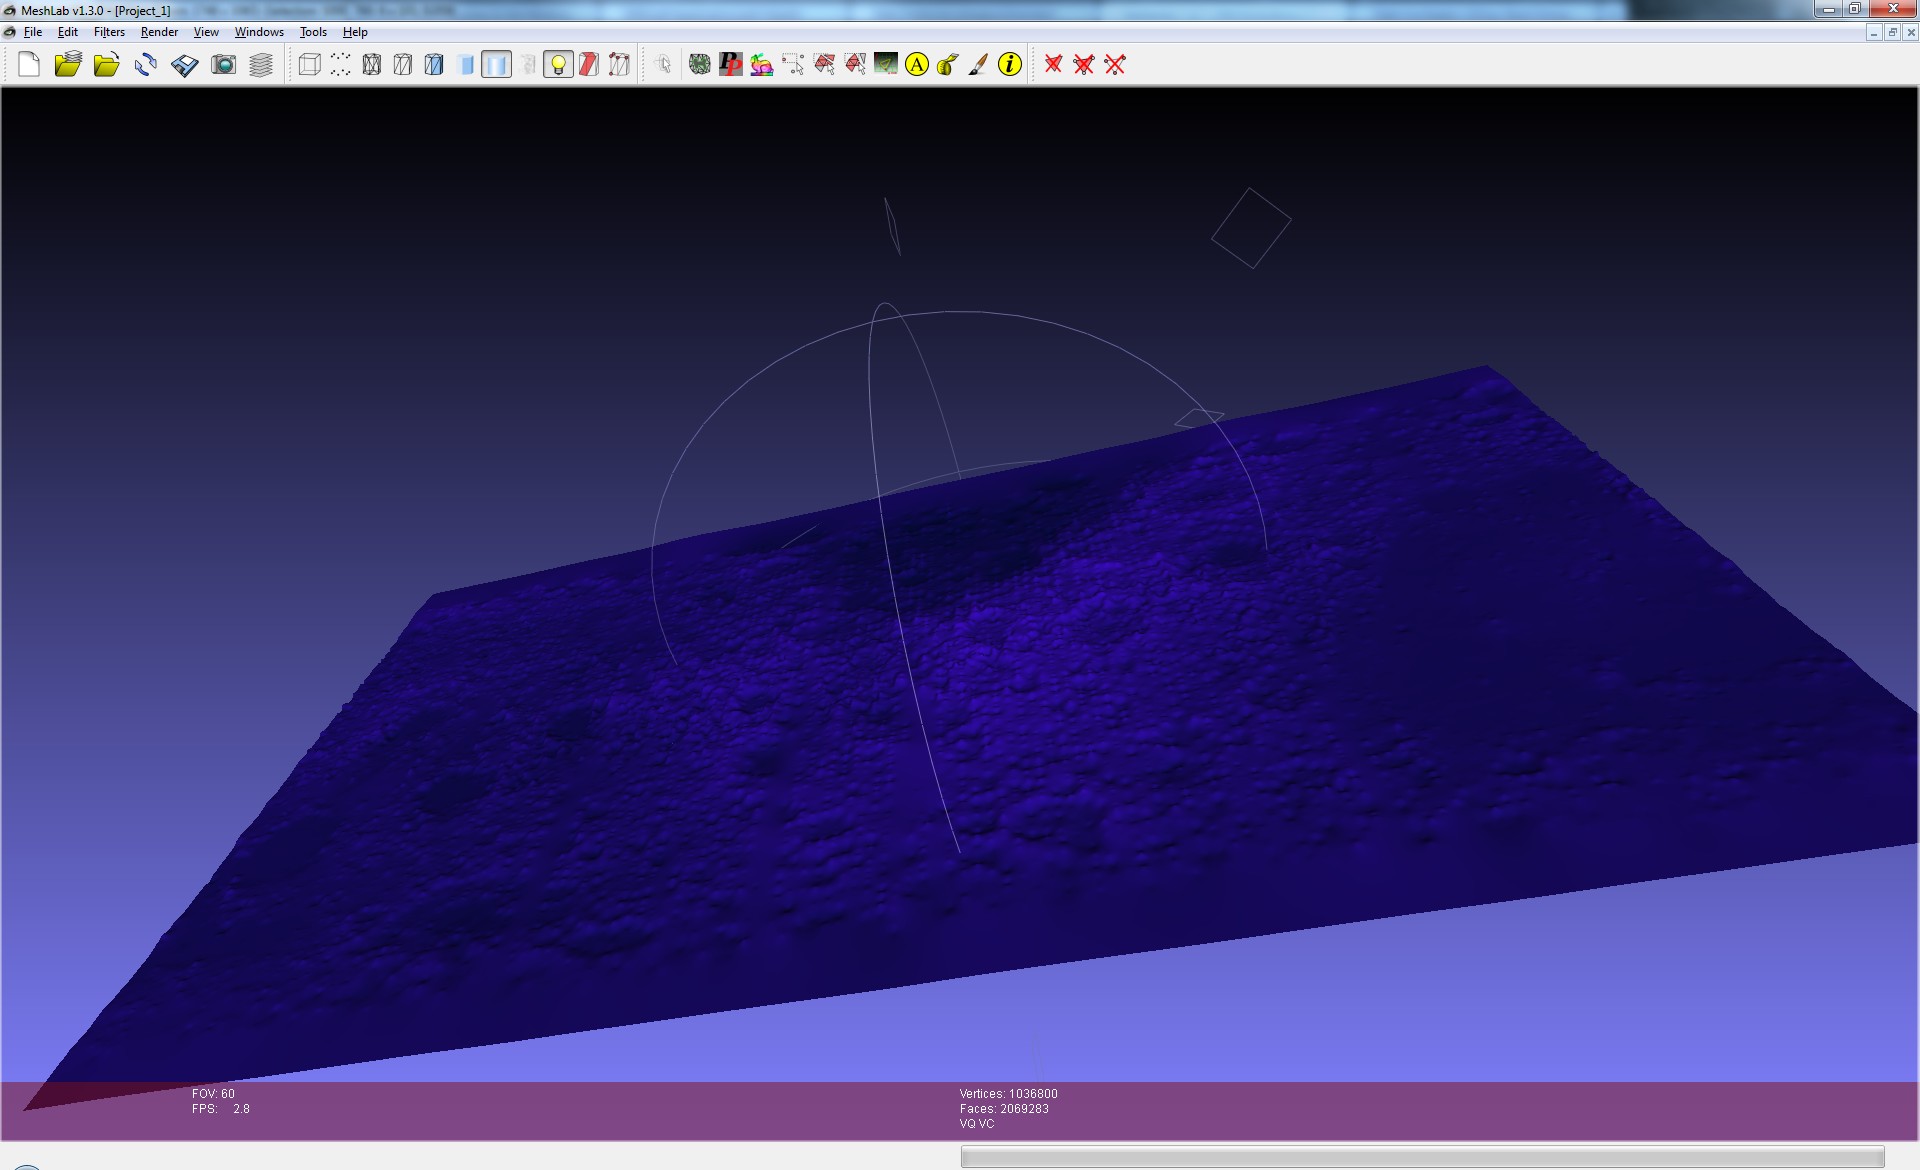Open the Filters menu

[x=109, y=32]
